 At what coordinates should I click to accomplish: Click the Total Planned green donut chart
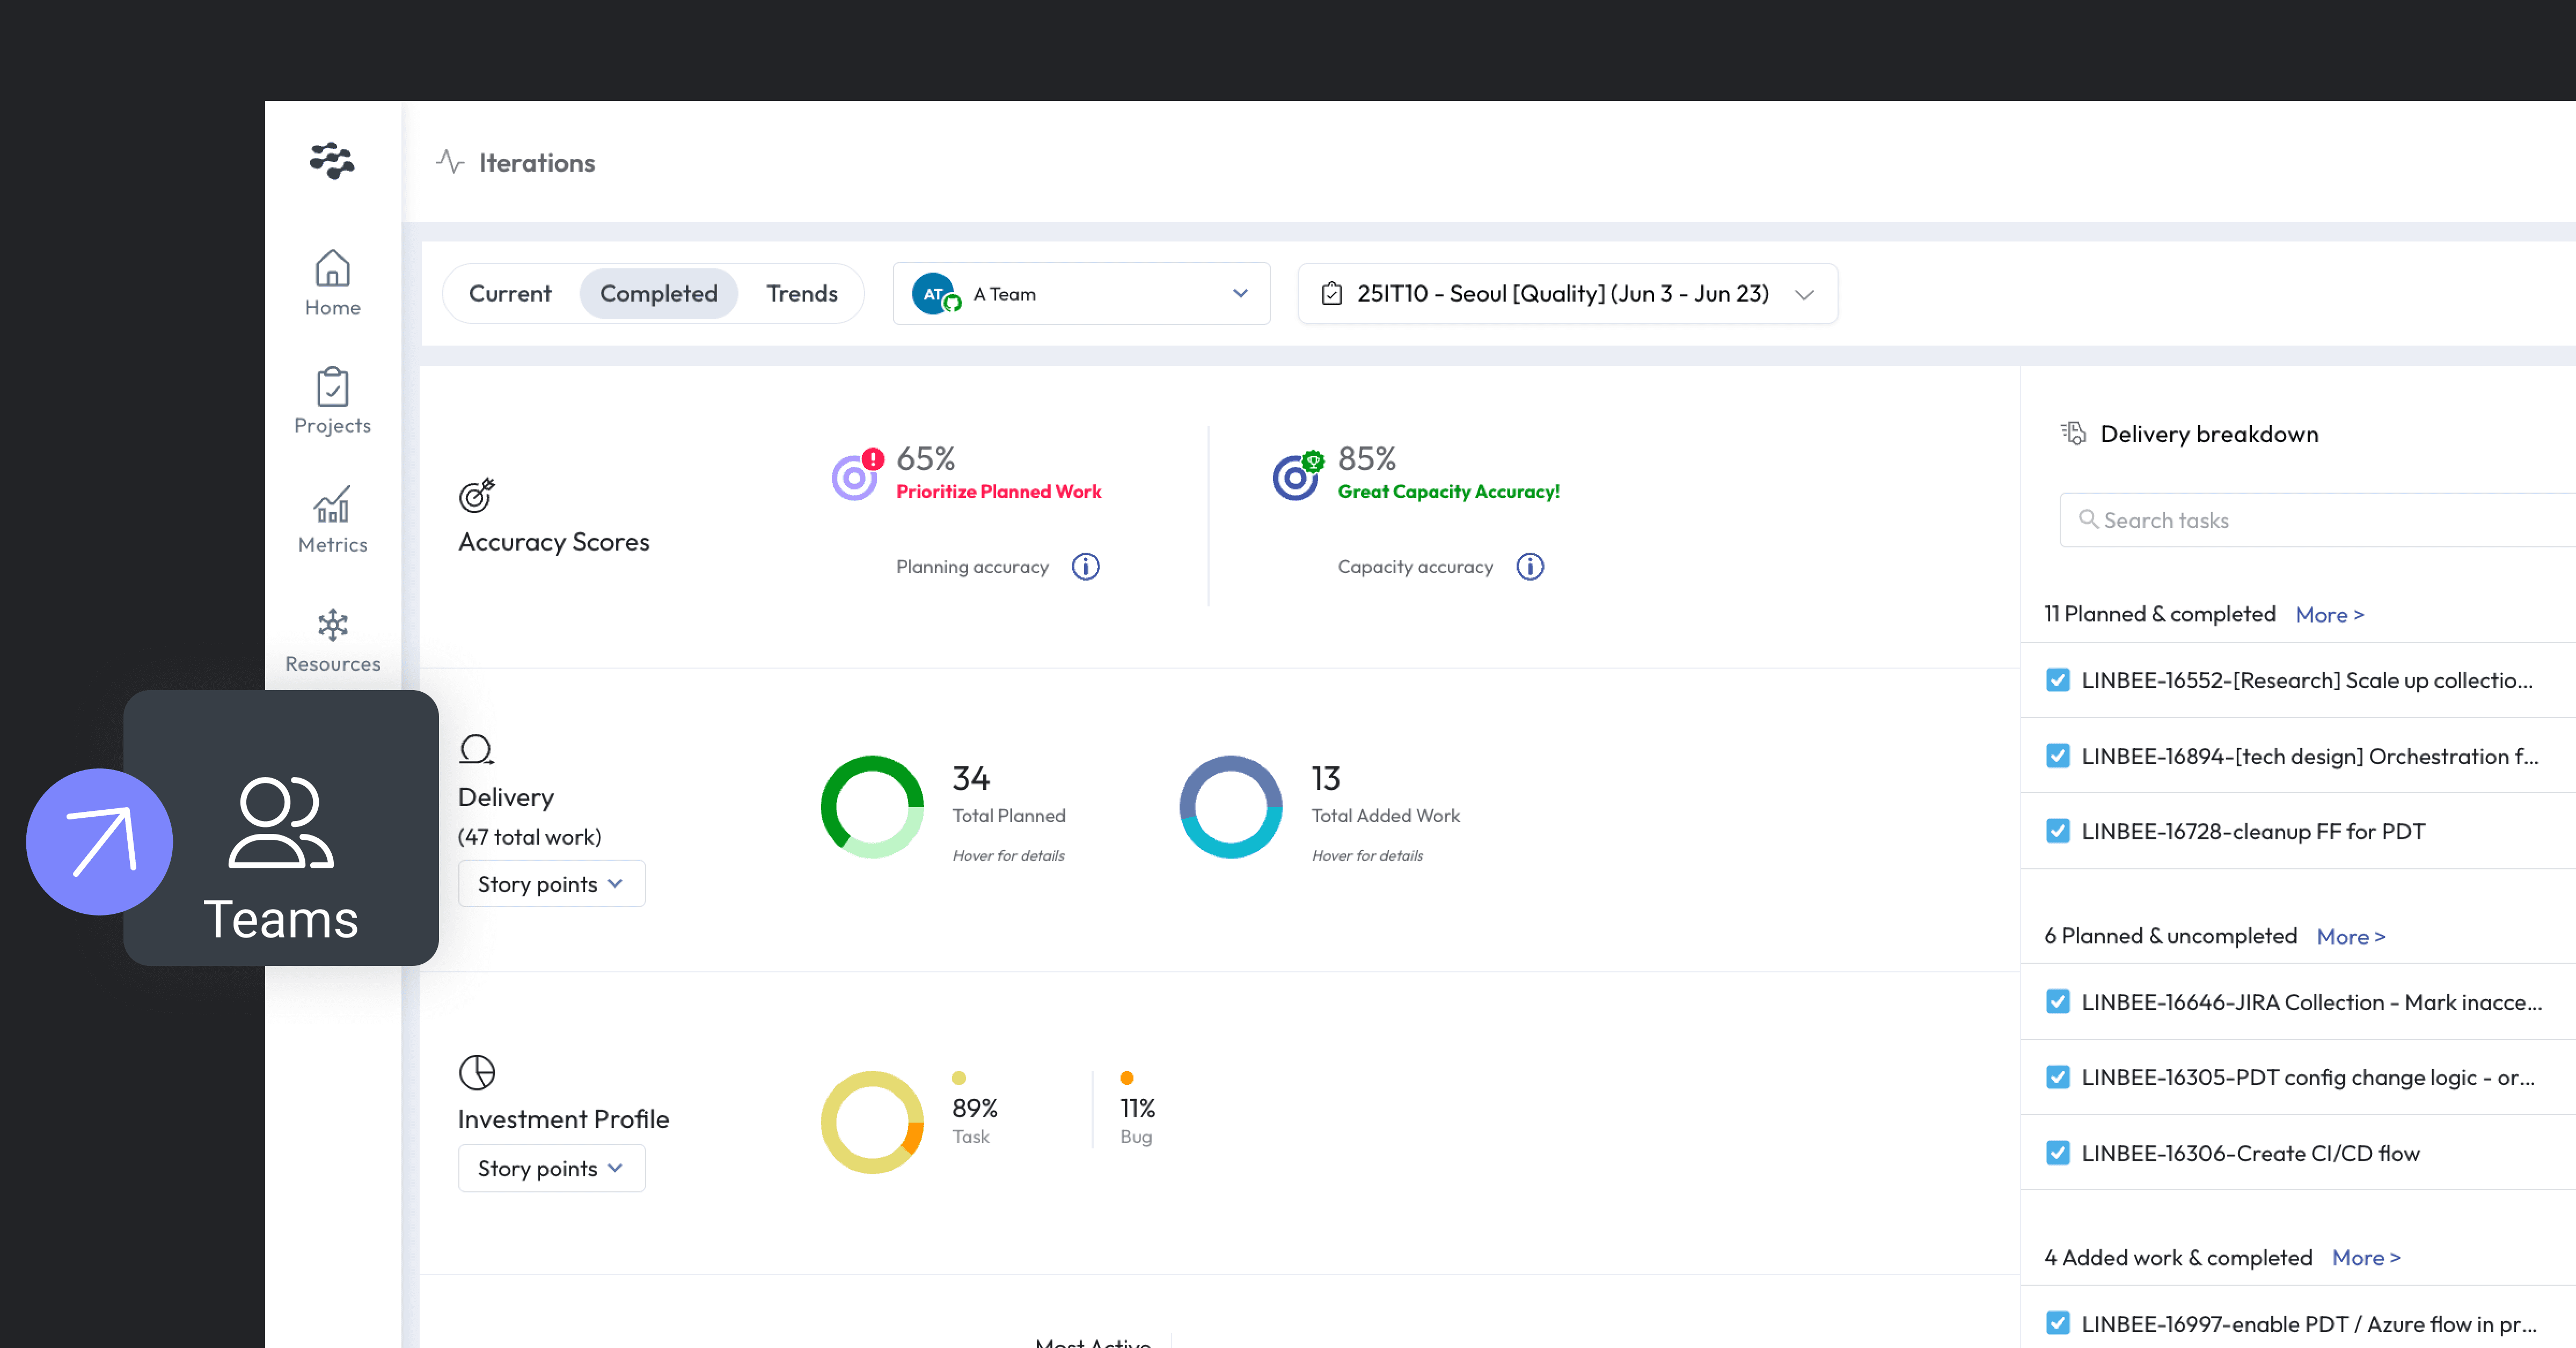(x=872, y=807)
